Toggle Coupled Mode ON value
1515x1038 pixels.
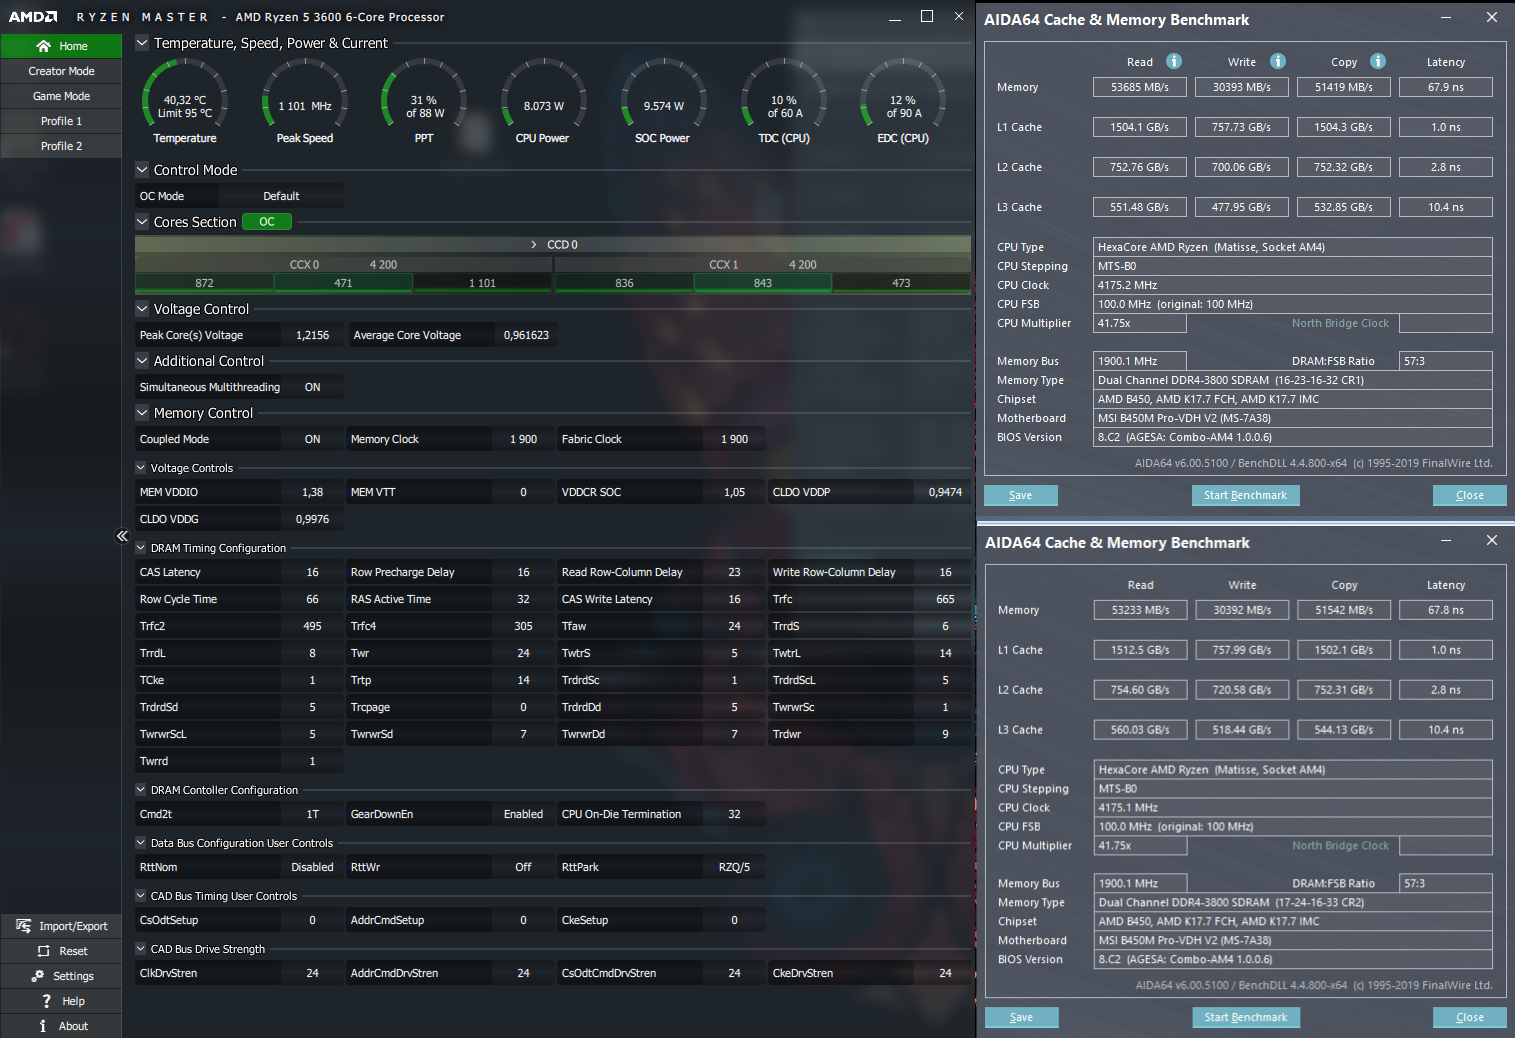pyautogui.click(x=313, y=439)
